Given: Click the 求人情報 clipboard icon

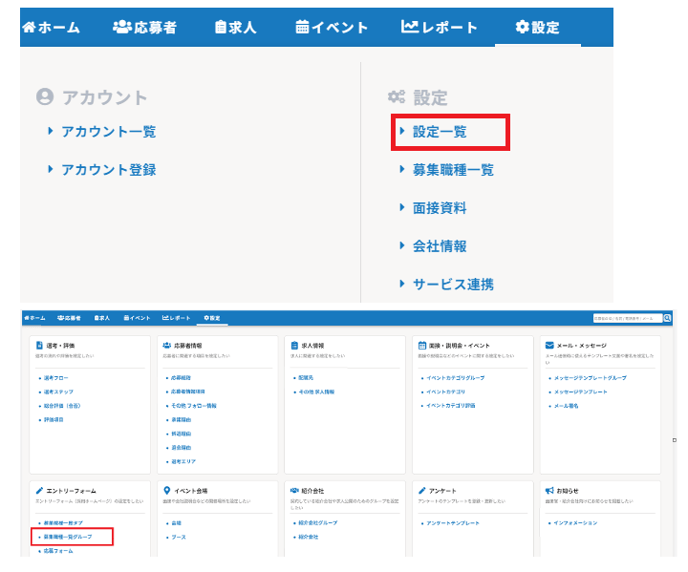Looking at the screenshot, I should coord(294,345).
